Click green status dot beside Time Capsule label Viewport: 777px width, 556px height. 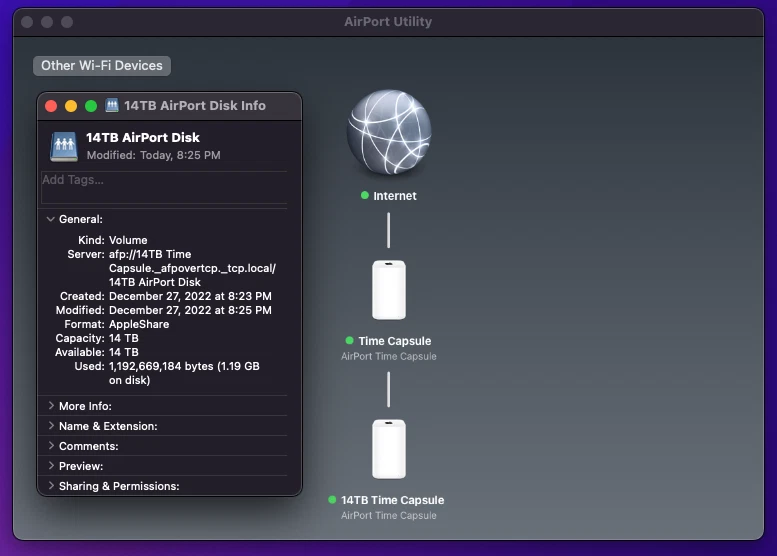[349, 340]
